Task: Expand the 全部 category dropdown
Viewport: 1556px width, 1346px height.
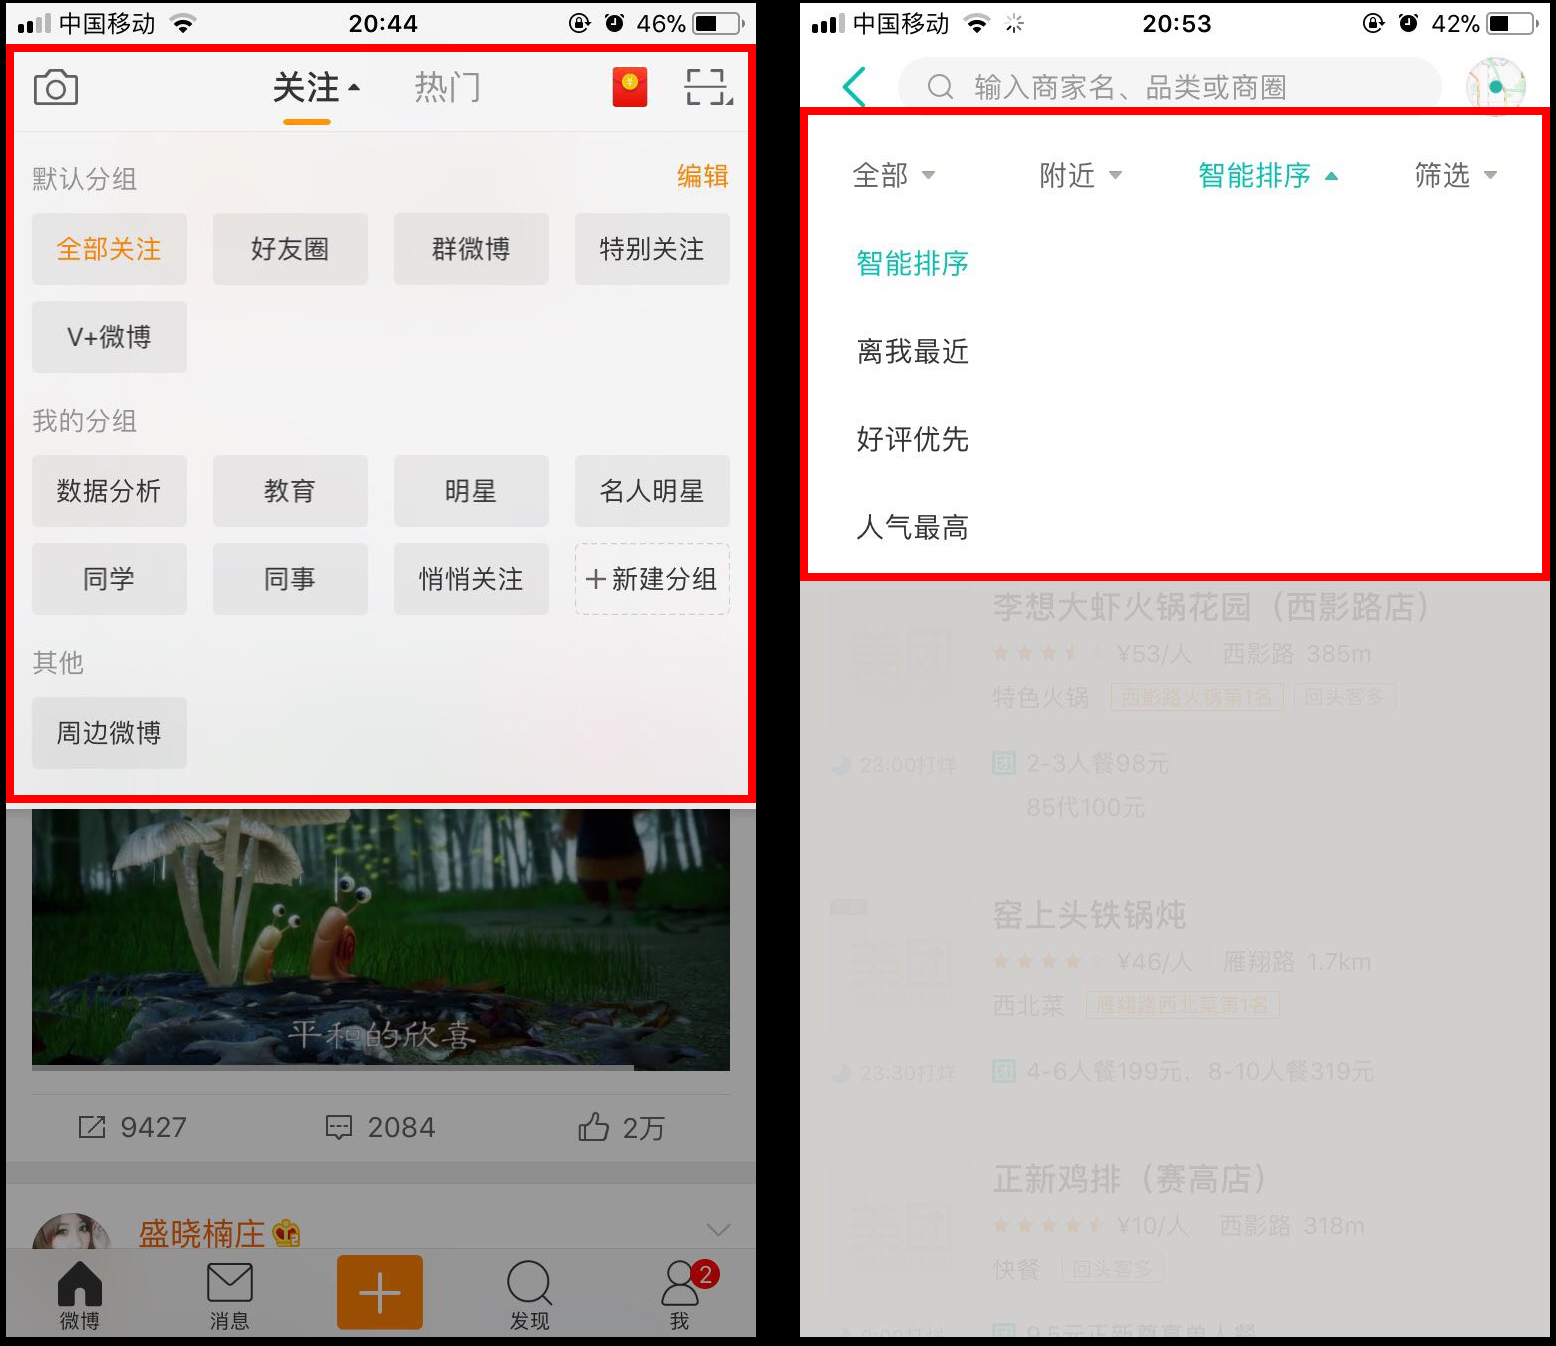Action: [893, 176]
